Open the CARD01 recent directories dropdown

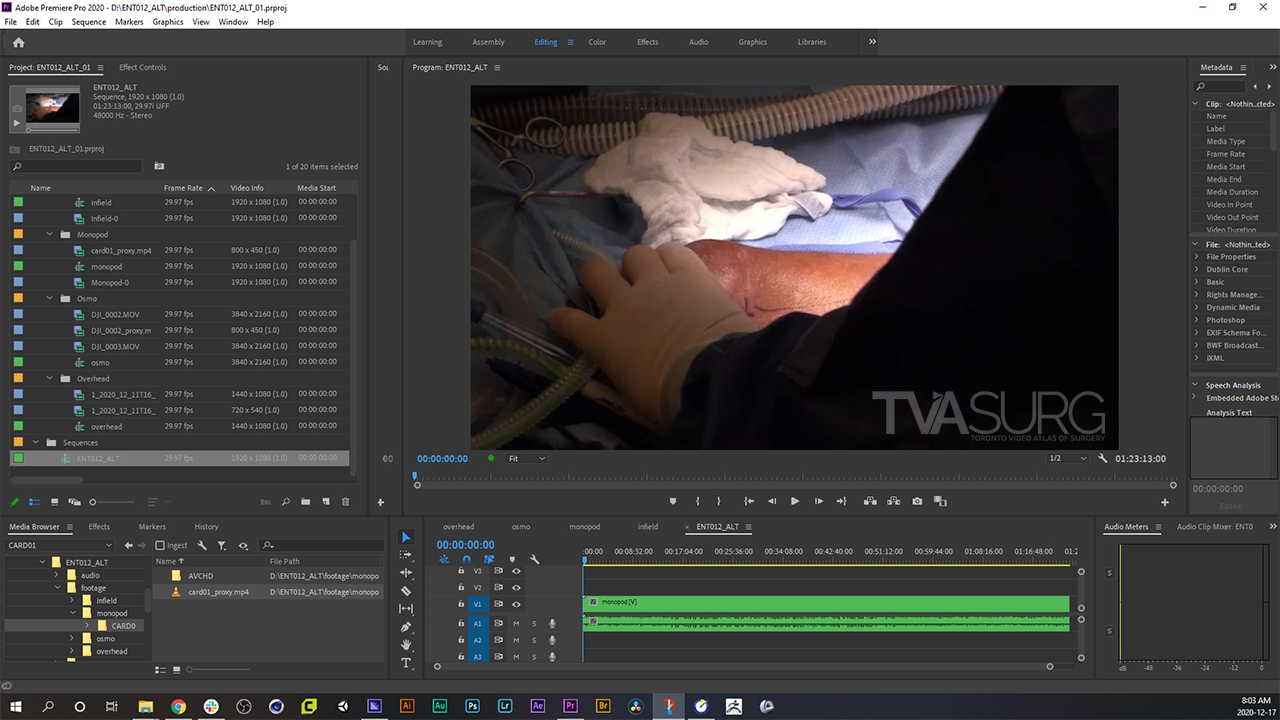[62, 545]
